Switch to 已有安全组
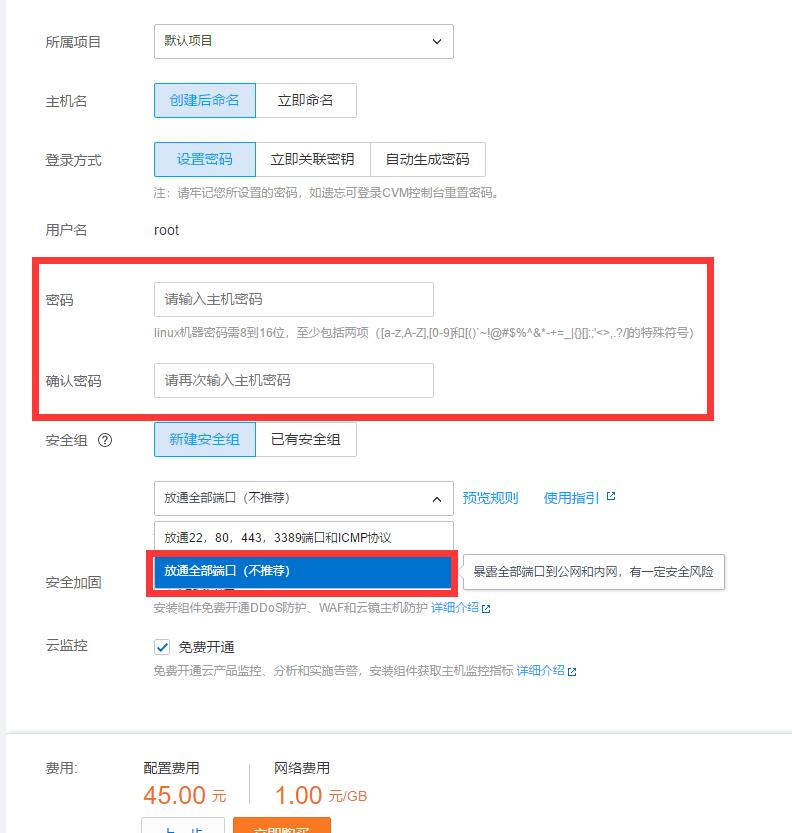 305,440
